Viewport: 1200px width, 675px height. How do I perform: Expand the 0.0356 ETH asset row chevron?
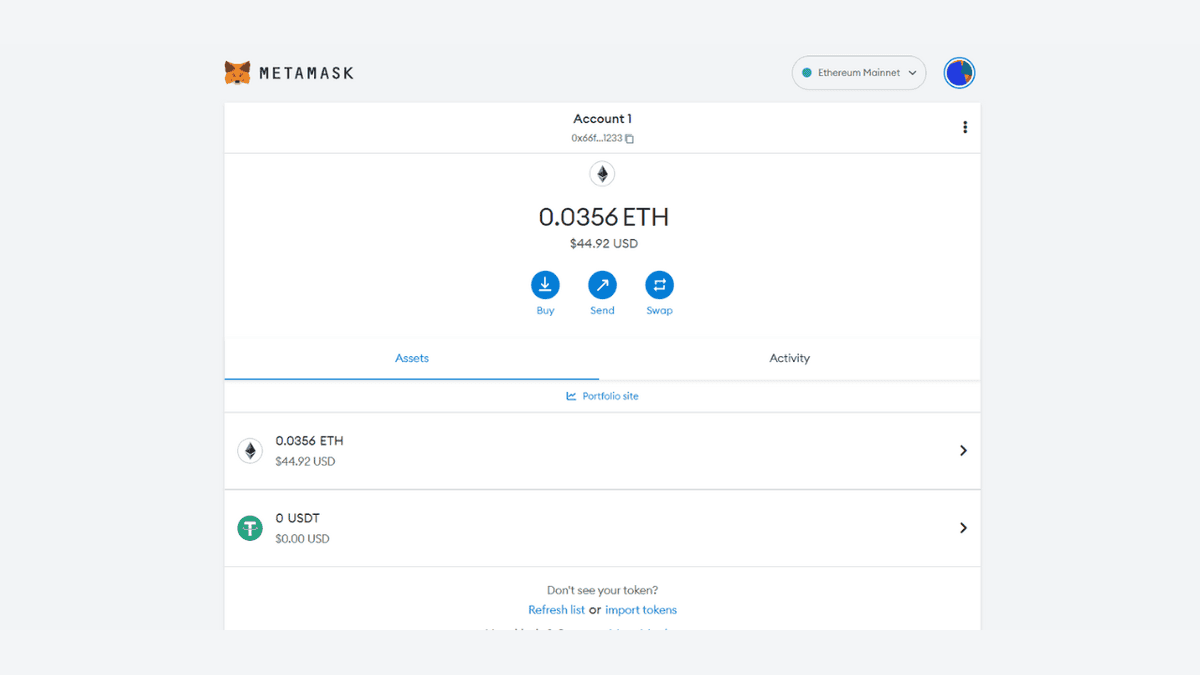click(963, 451)
